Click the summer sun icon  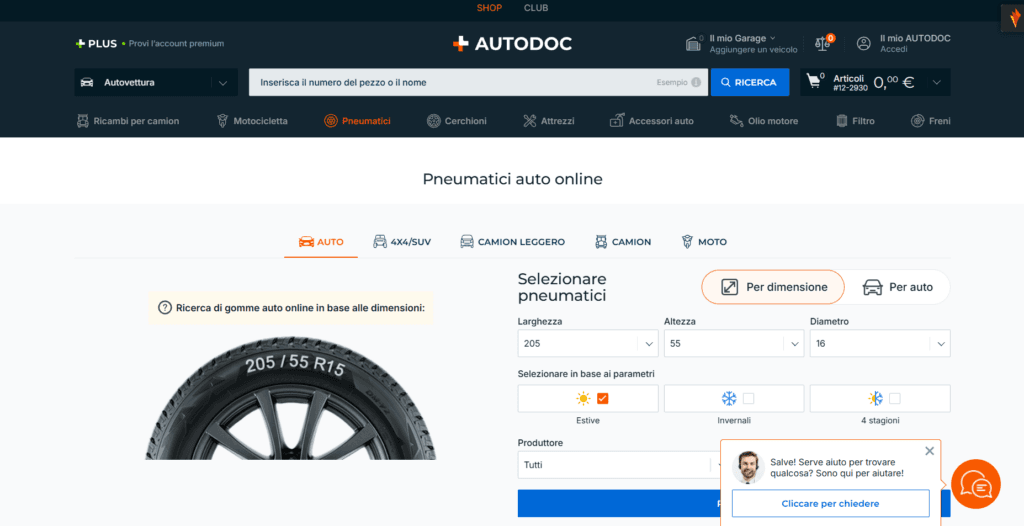583,399
